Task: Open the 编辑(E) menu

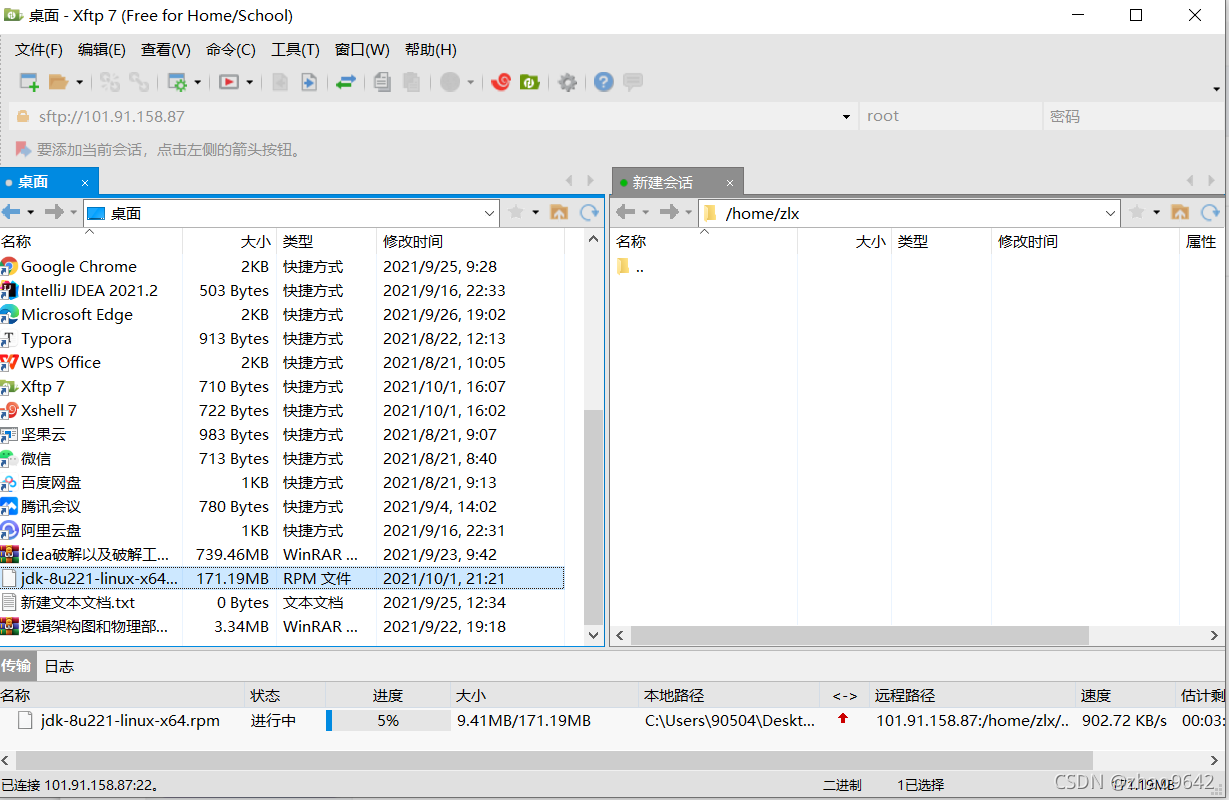Action: 102,50
